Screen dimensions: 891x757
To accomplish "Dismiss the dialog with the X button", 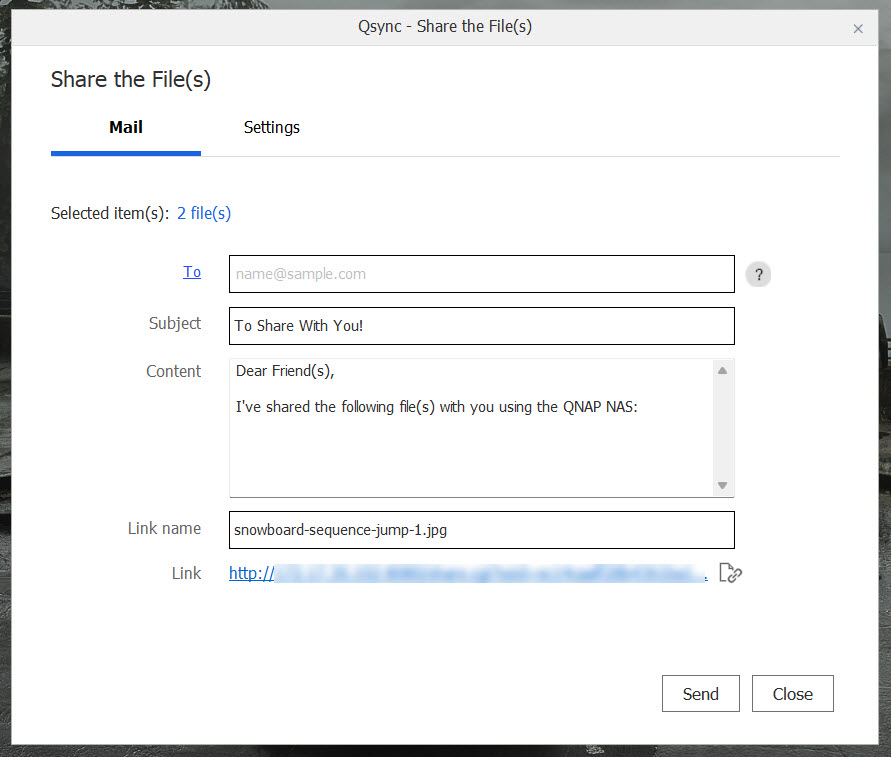I will (x=858, y=28).
